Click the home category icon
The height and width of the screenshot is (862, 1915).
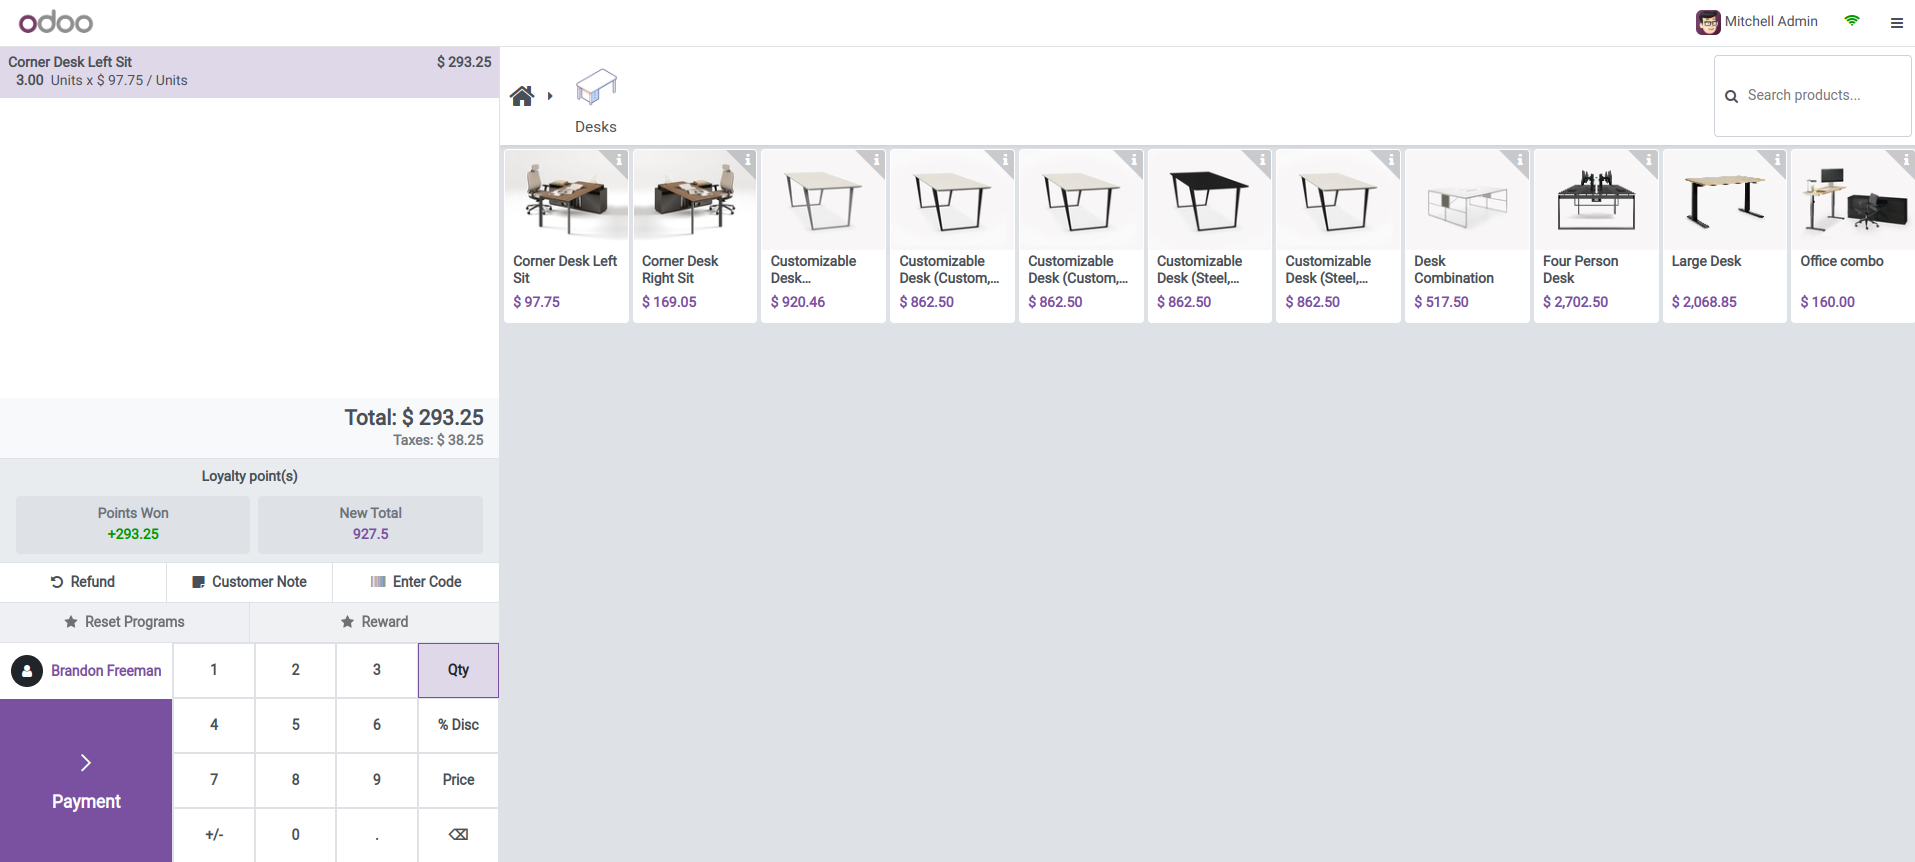click(x=522, y=96)
